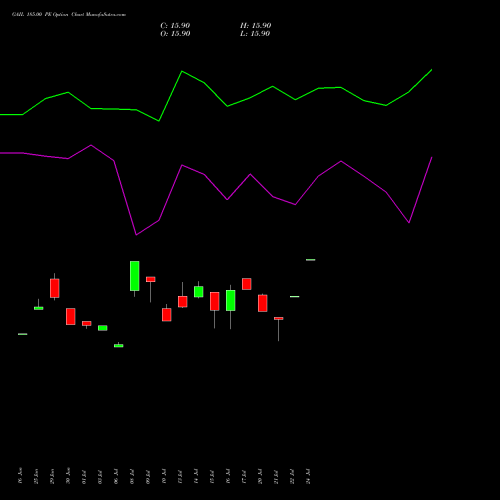Viewport: 500px width, 500px height.
Task: Click the green line's peak above 11 Jul
Action: 182,71
